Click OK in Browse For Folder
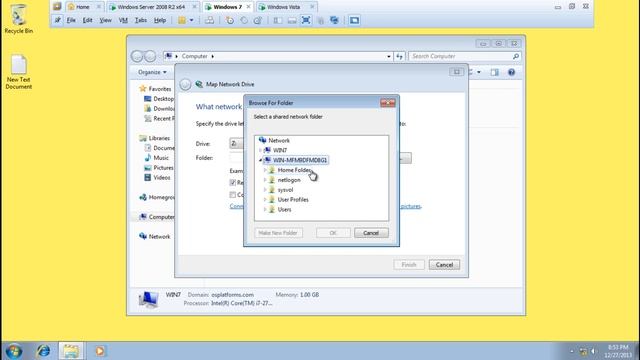 tap(333, 233)
